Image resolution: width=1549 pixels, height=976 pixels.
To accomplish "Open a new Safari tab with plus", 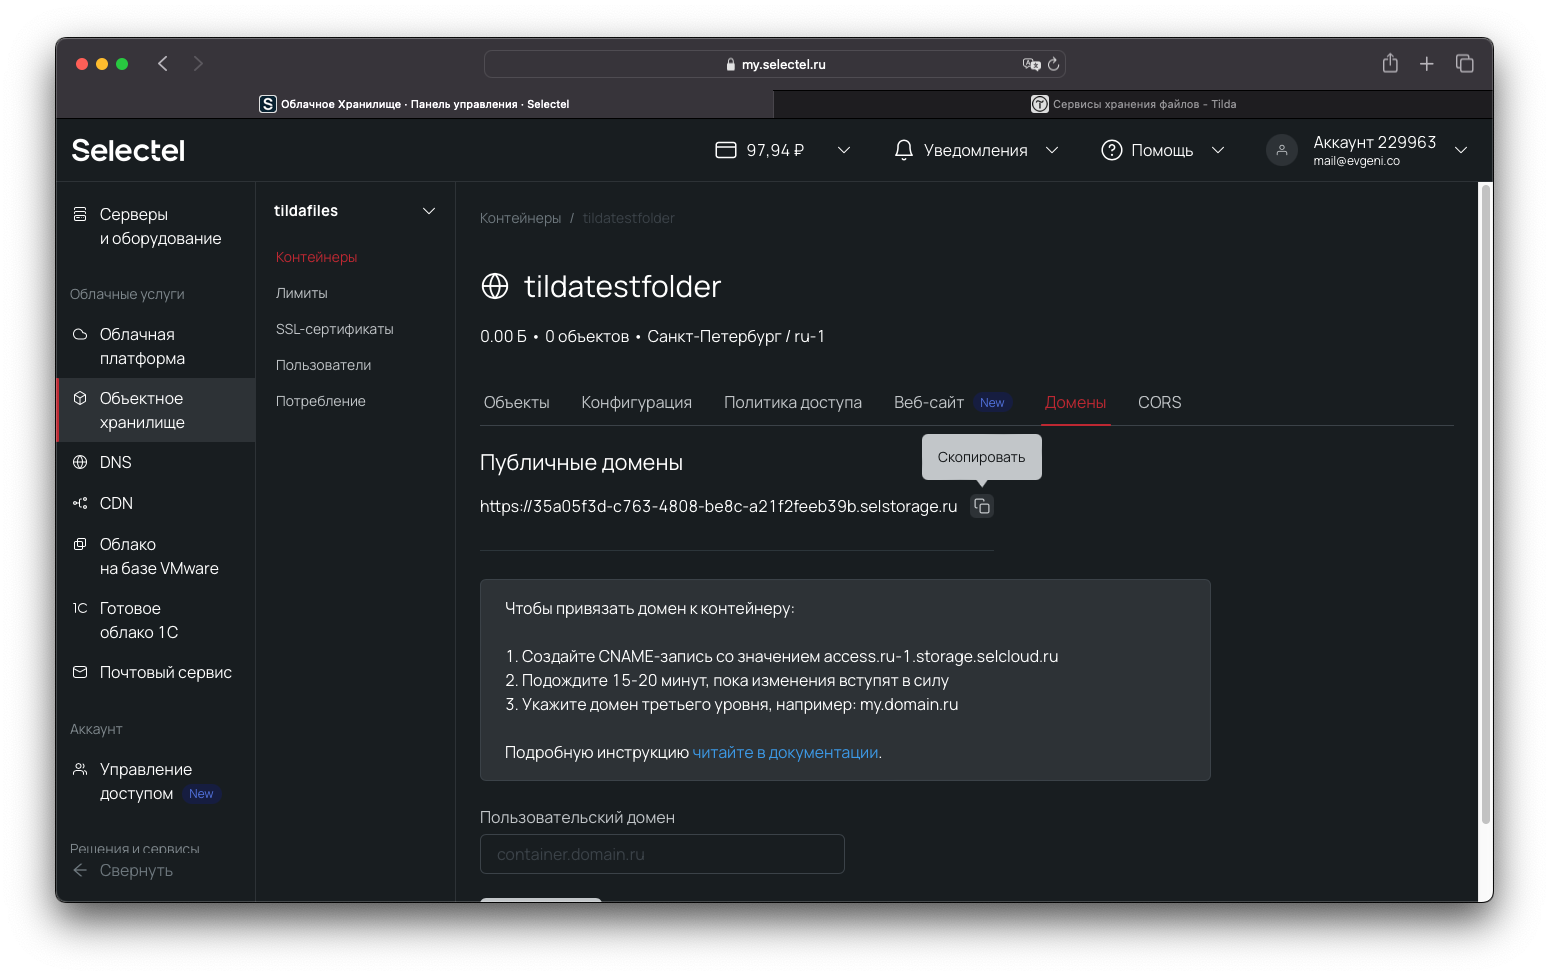I will (x=1427, y=64).
